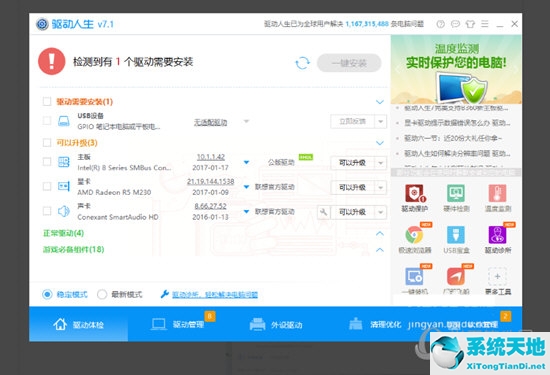Click the wrench icon beside 驱动诊所 link
This screenshot has height=375, width=550.
click(x=164, y=294)
